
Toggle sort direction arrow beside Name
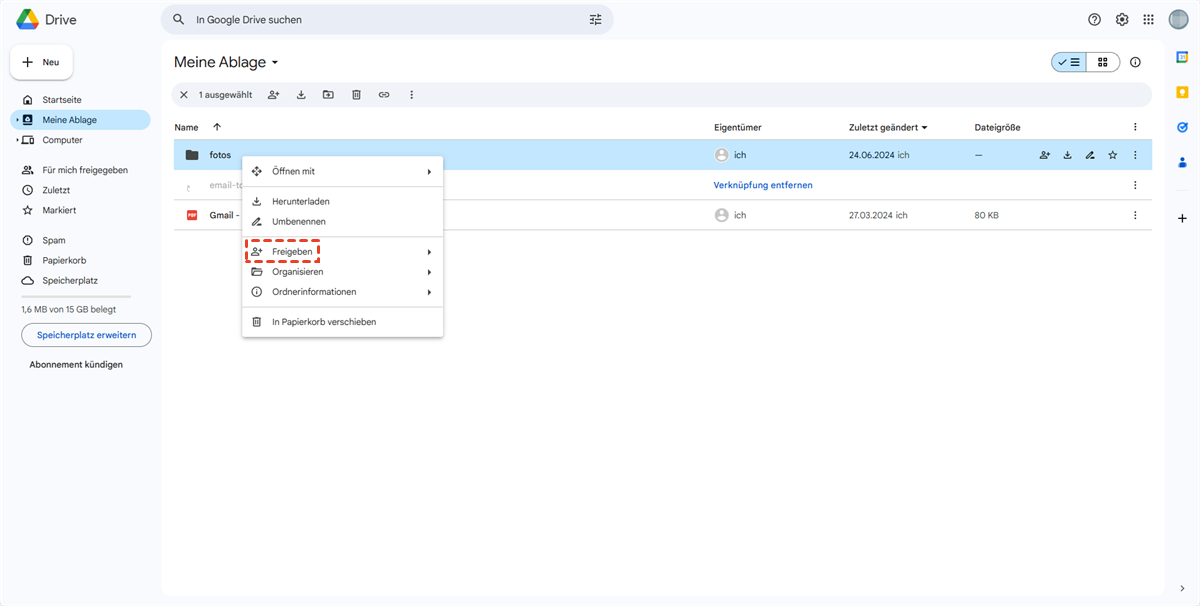click(x=217, y=127)
